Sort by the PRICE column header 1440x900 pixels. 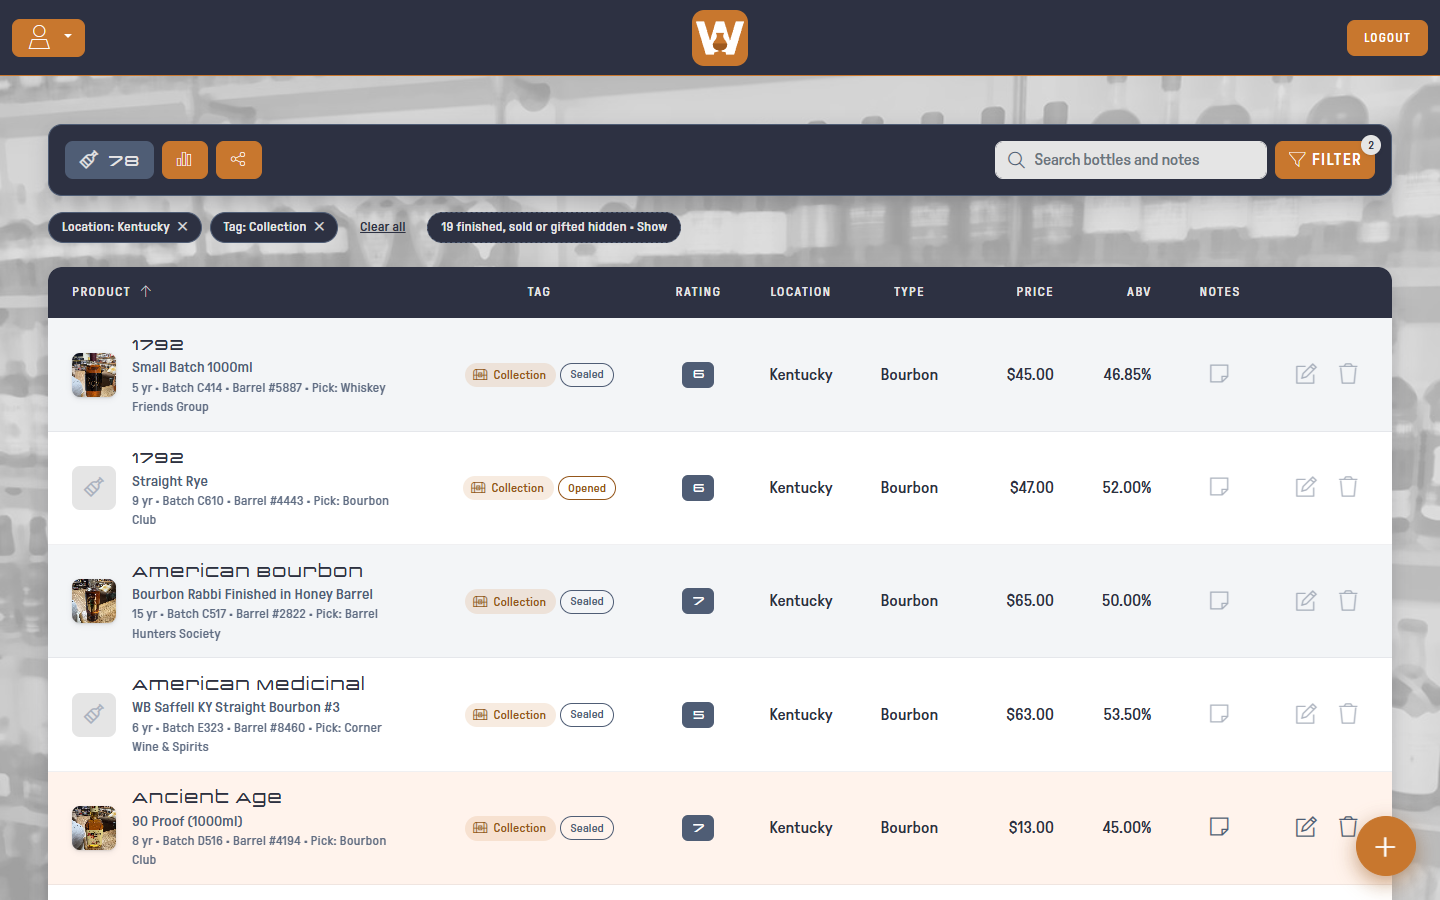click(1035, 292)
